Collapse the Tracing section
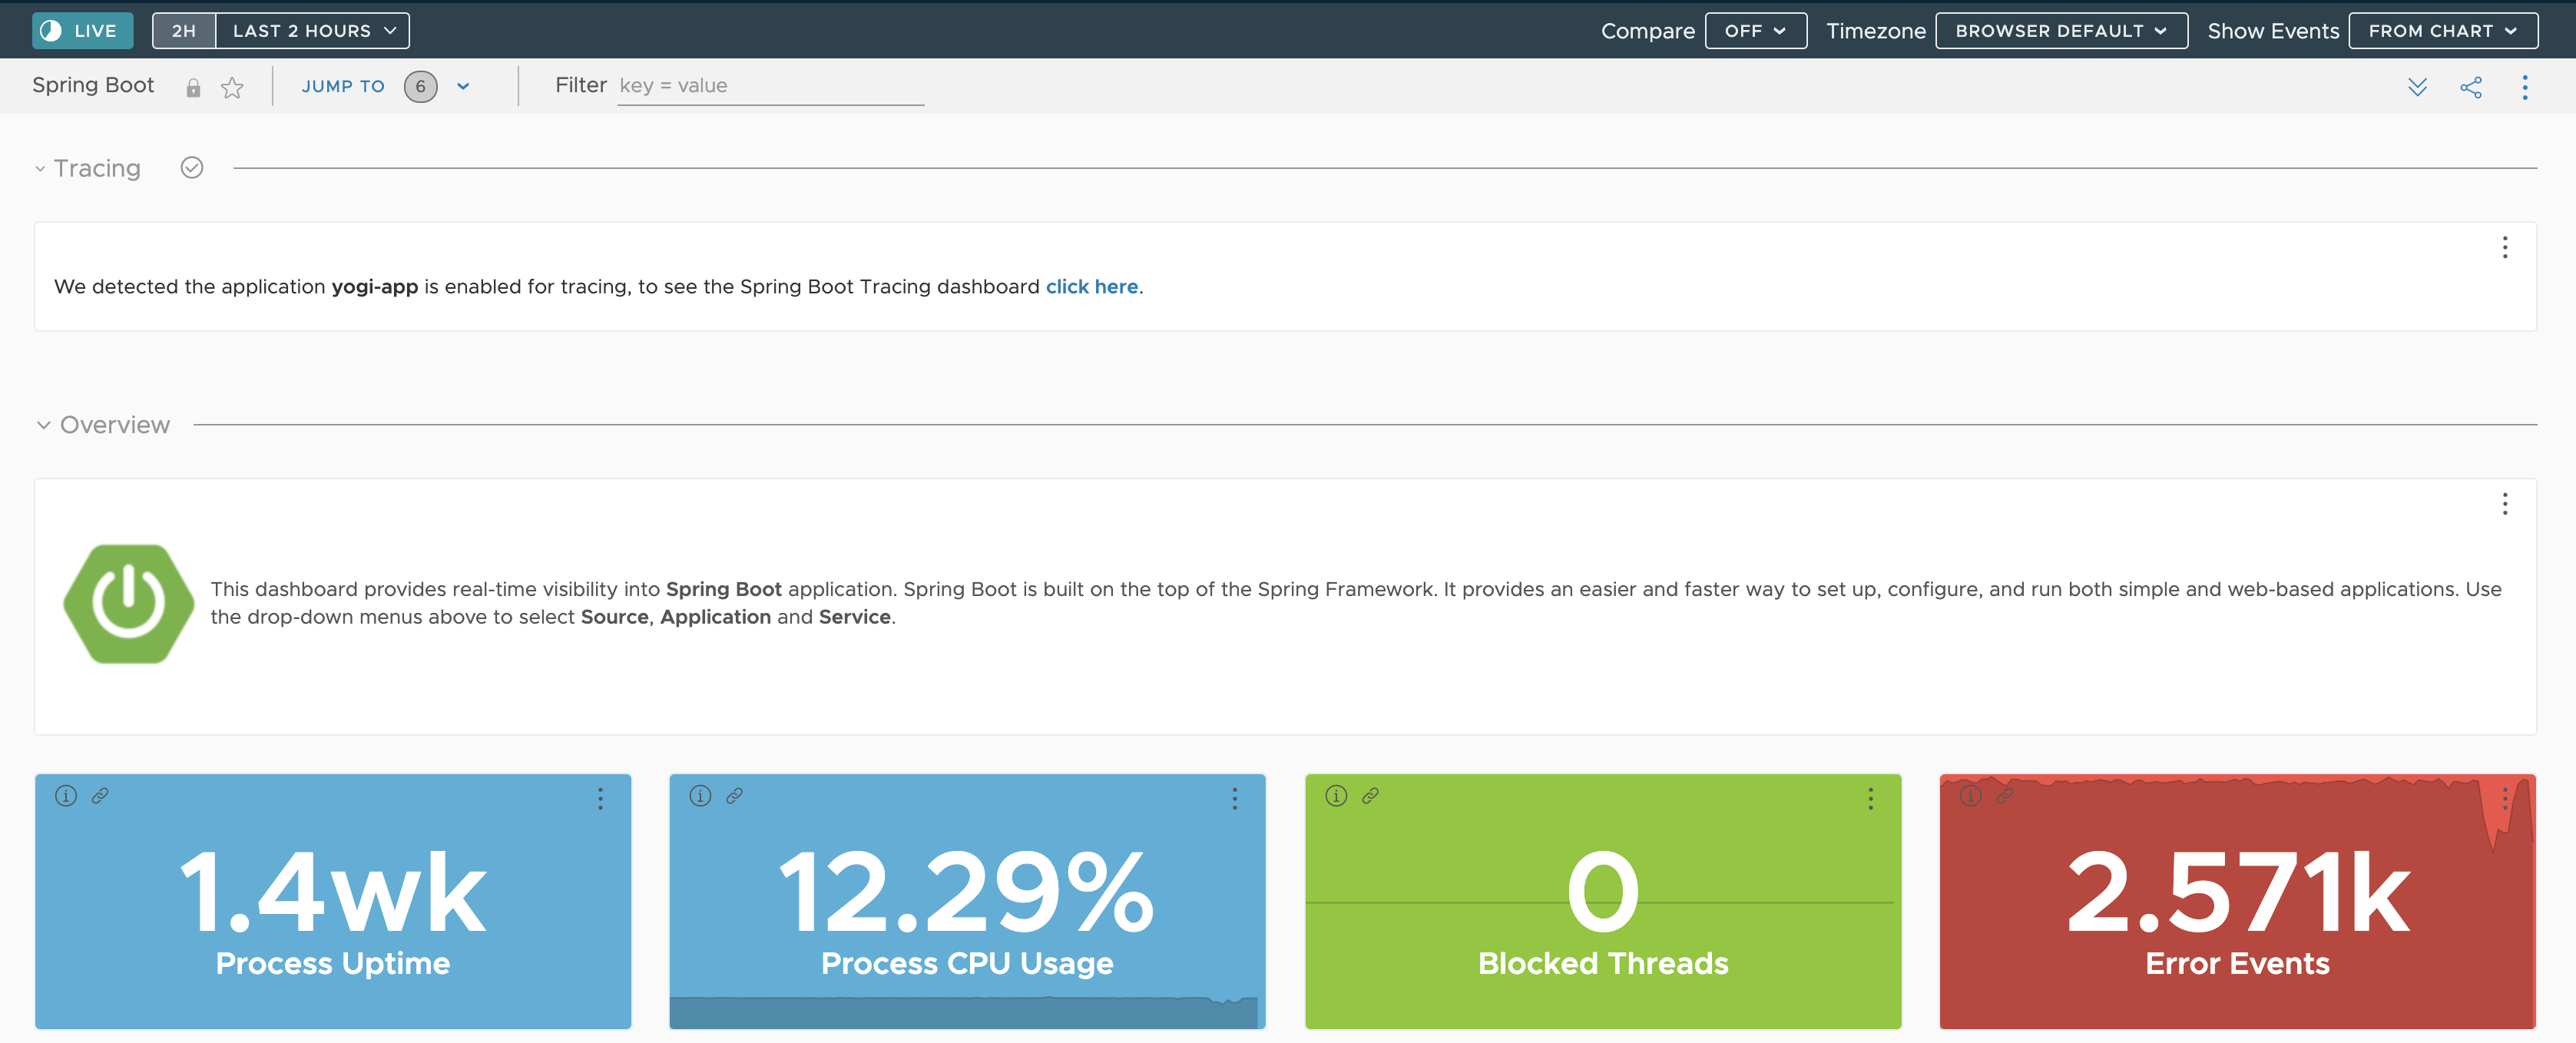This screenshot has height=1043, width=2576. (x=40, y=169)
